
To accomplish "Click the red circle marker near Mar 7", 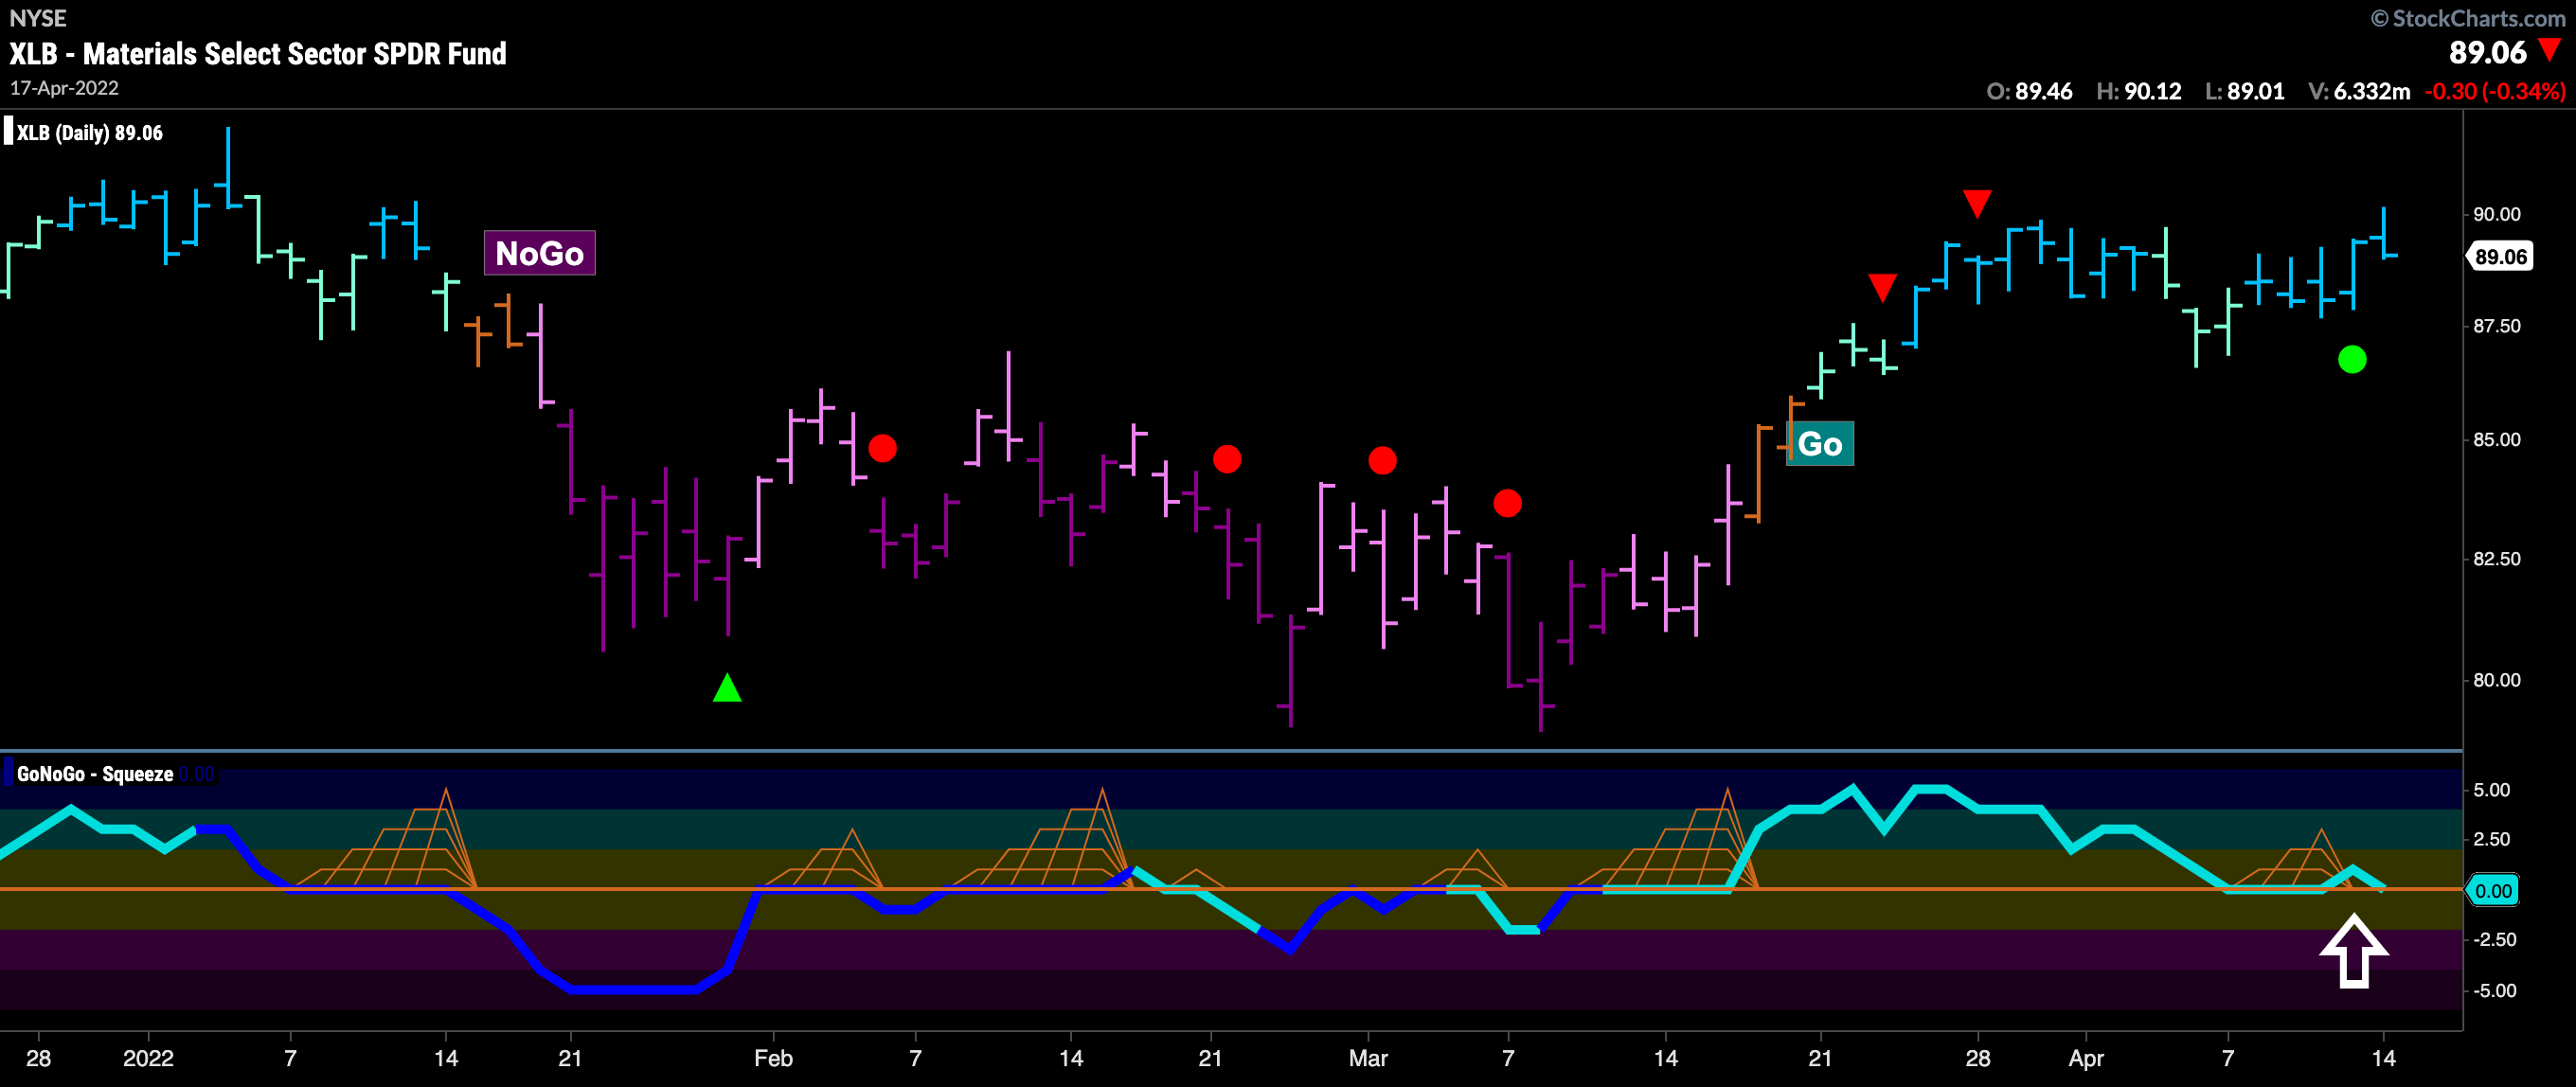I will [1507, 503].
